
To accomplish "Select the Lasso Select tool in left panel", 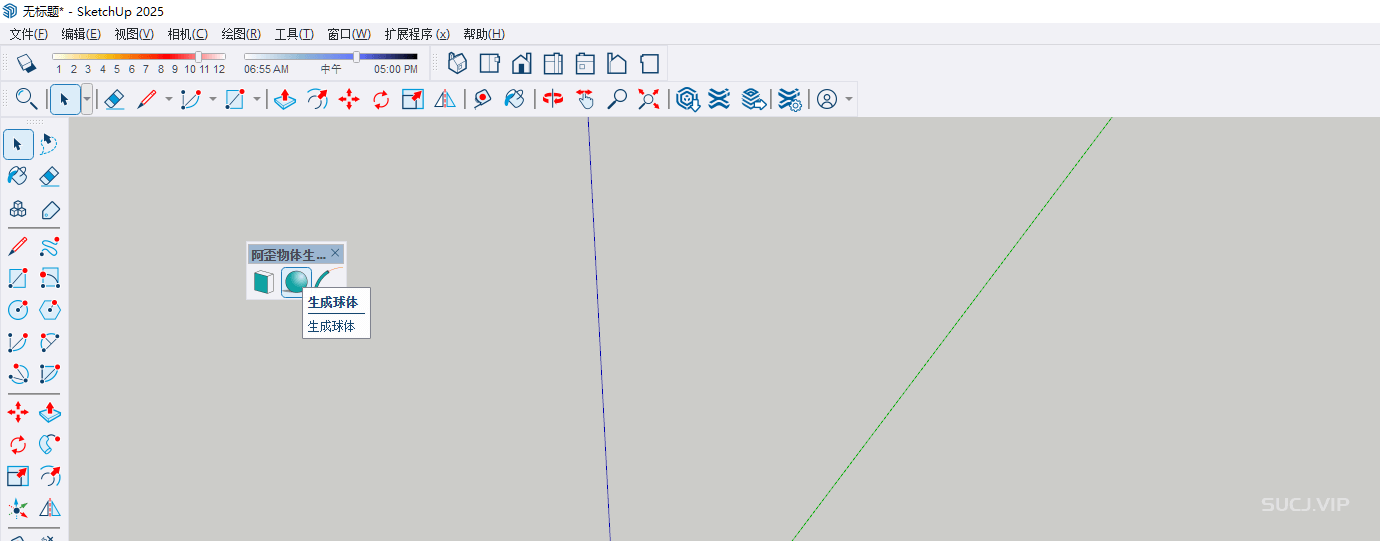I will (x=49, y=144).
